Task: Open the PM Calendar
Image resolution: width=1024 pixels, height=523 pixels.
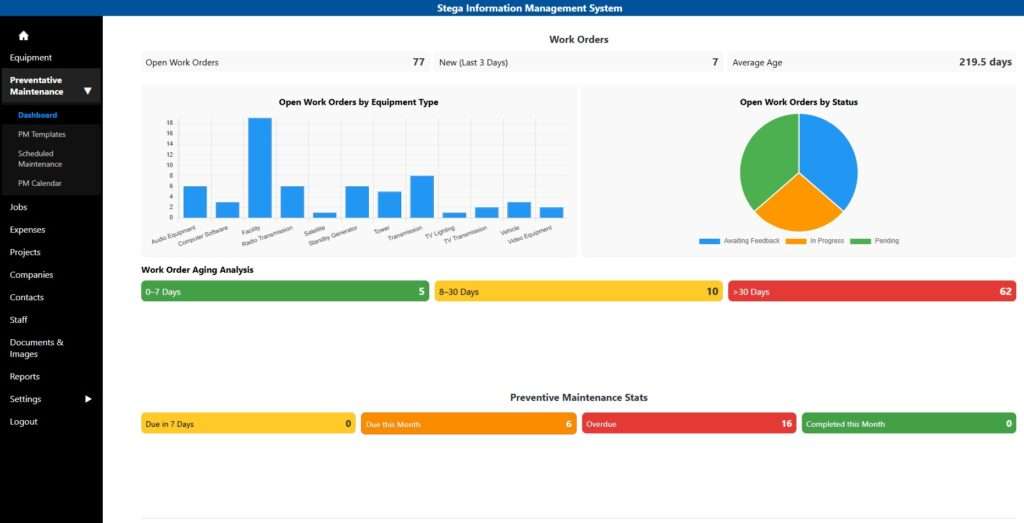Action: point(39,183)
